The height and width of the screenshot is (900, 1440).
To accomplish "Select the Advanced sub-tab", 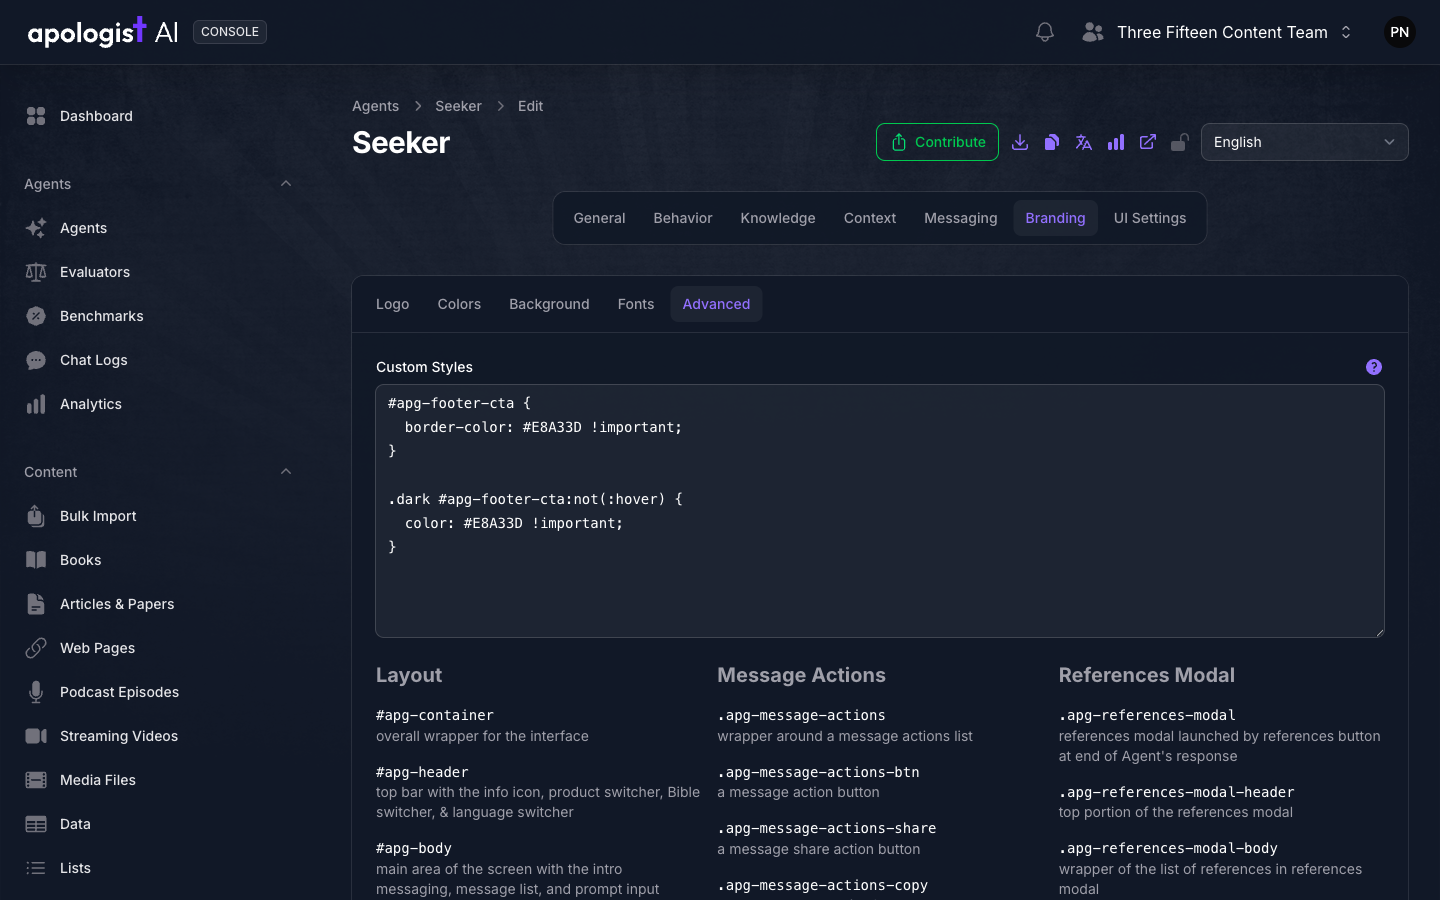I will pos(716,304).
